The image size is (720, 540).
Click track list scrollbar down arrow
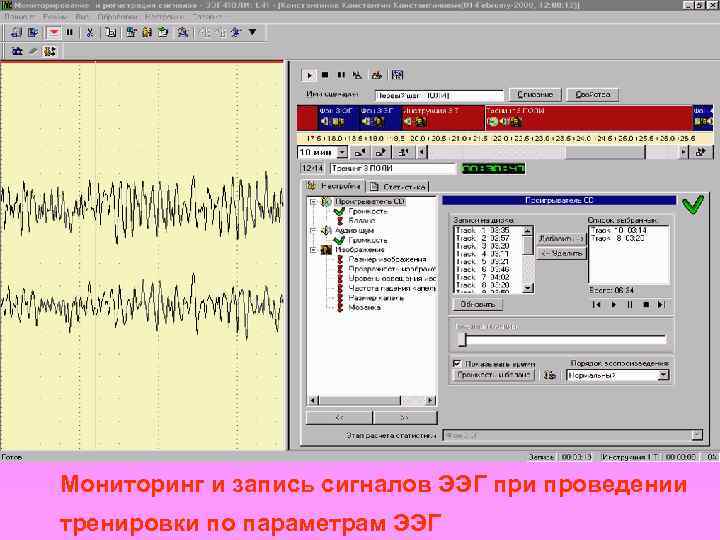click(528, 288)
